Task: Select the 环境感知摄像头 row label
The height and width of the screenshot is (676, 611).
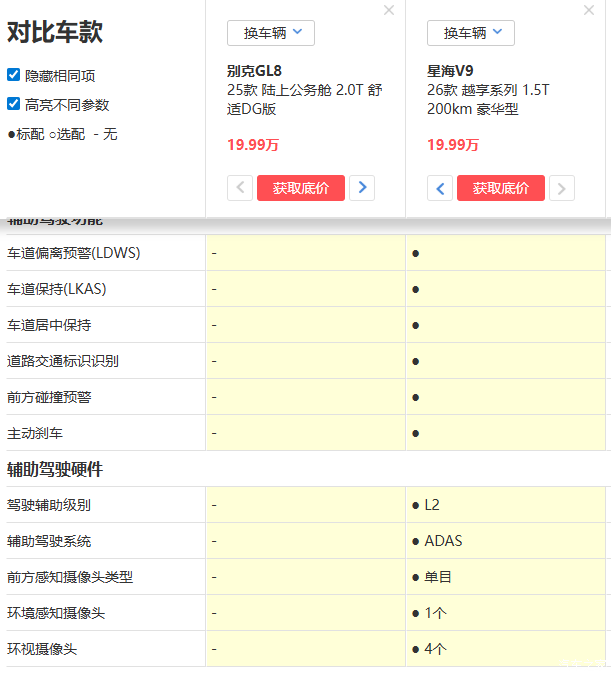Action: tap(56, 613)
